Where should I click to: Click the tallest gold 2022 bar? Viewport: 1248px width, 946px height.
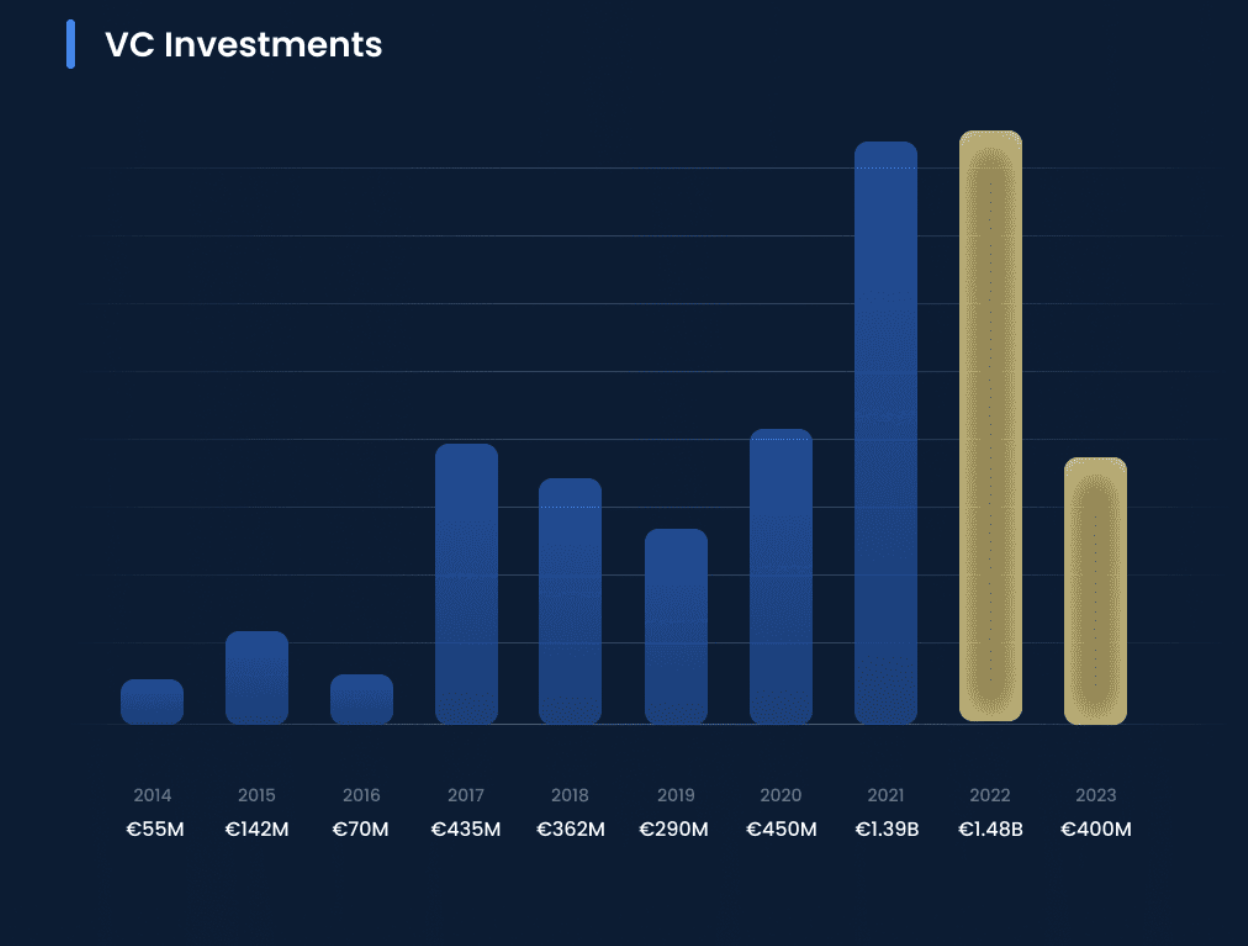990,426
